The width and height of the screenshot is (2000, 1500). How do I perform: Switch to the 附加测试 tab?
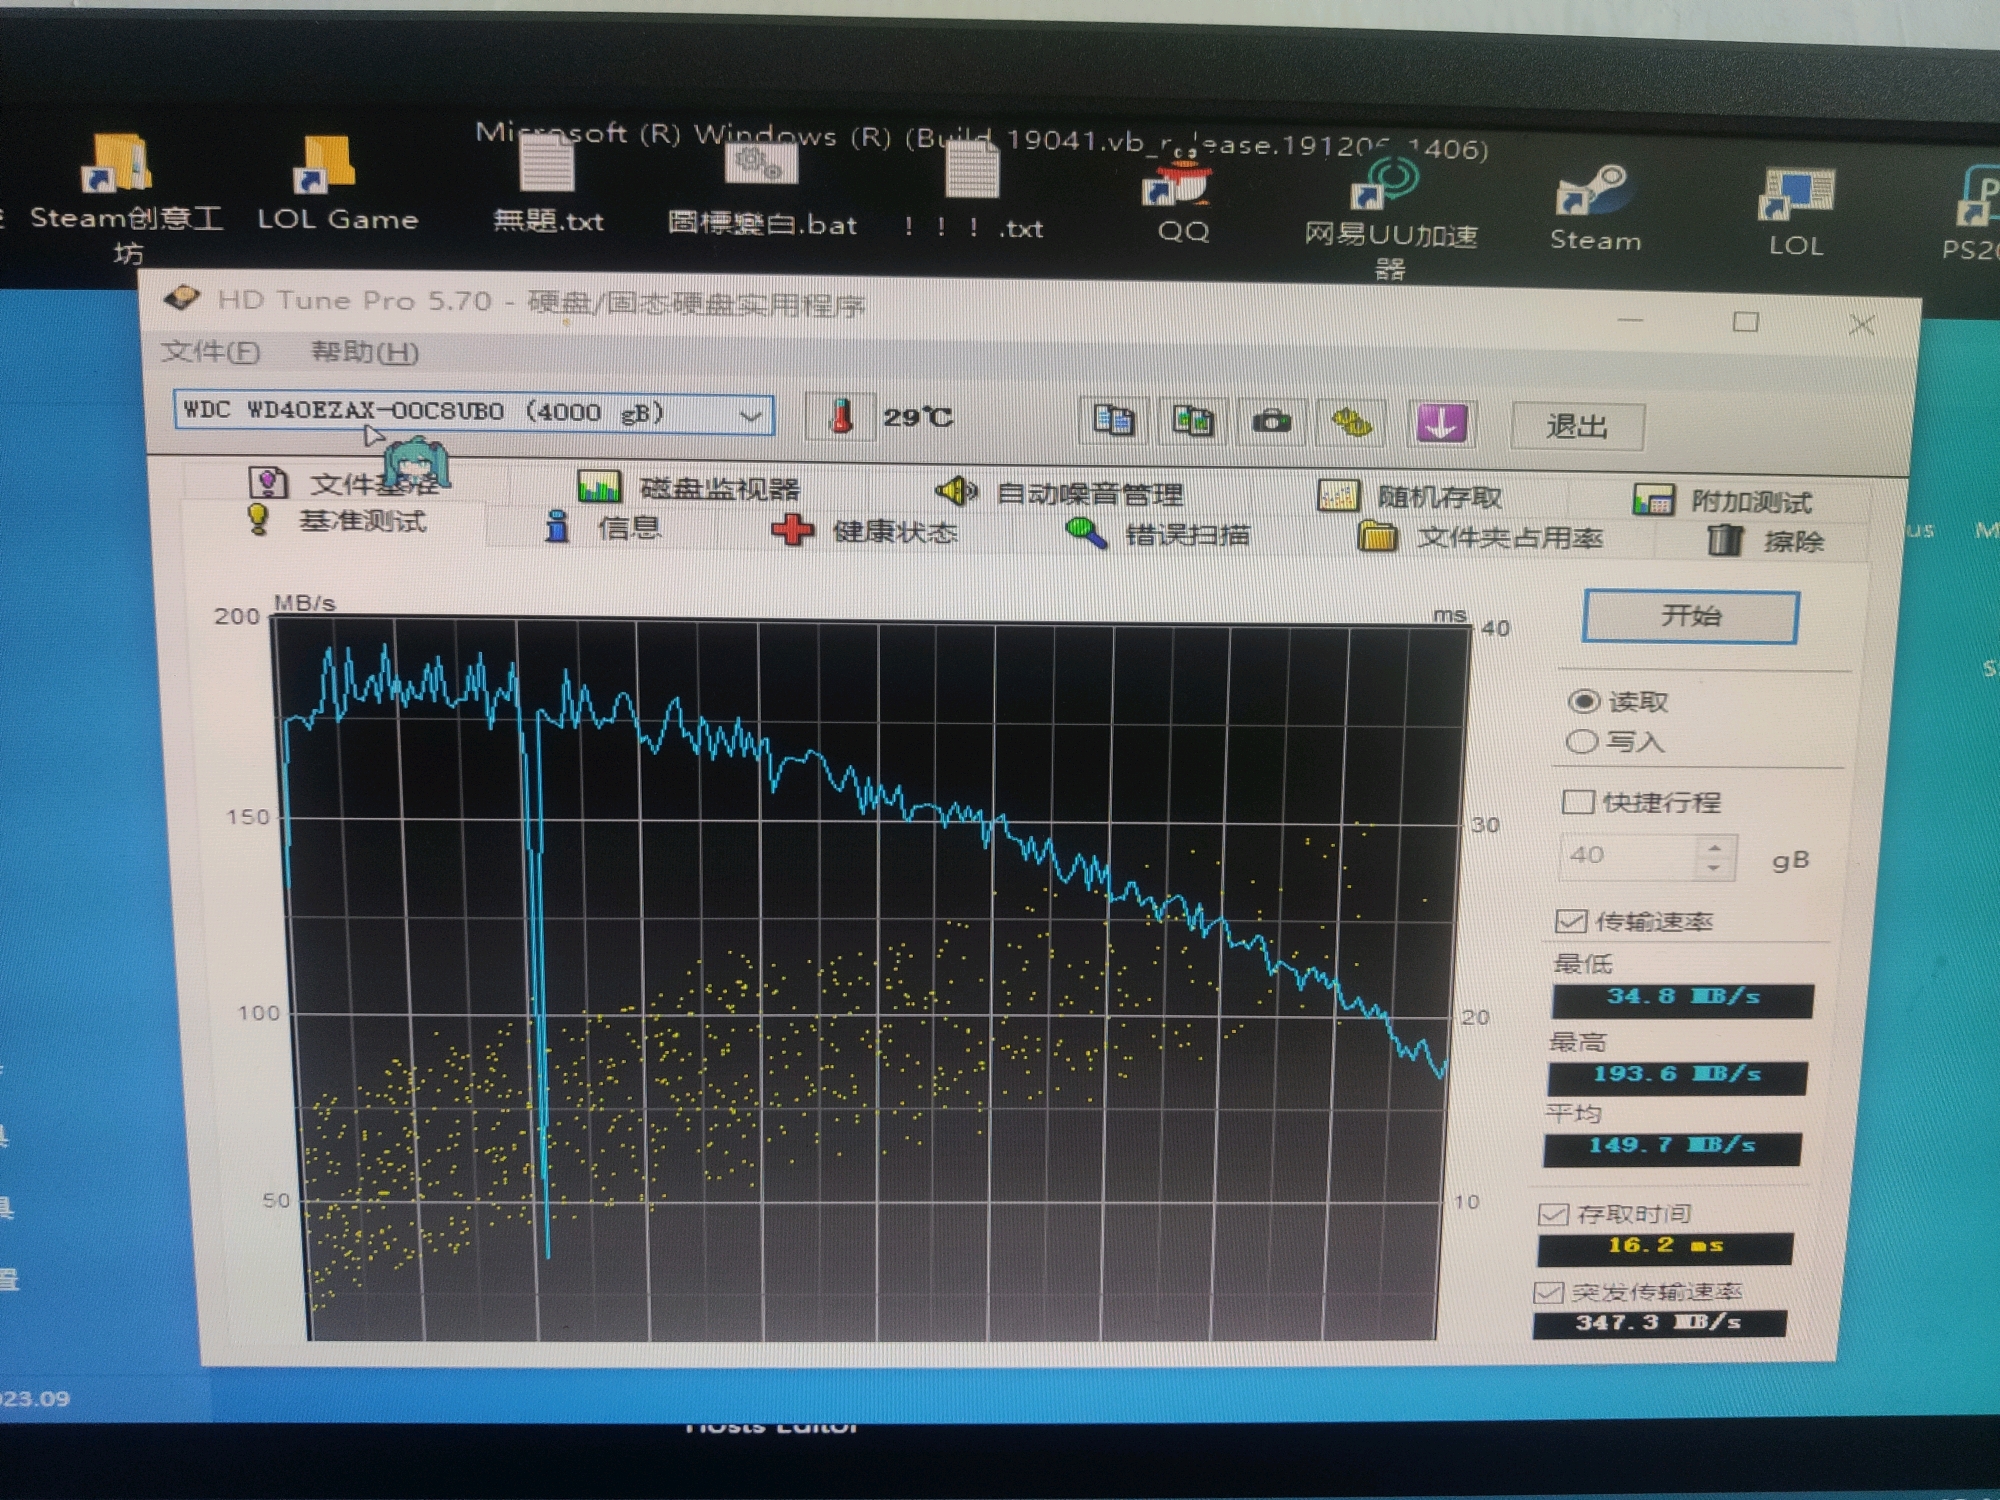1722,500
